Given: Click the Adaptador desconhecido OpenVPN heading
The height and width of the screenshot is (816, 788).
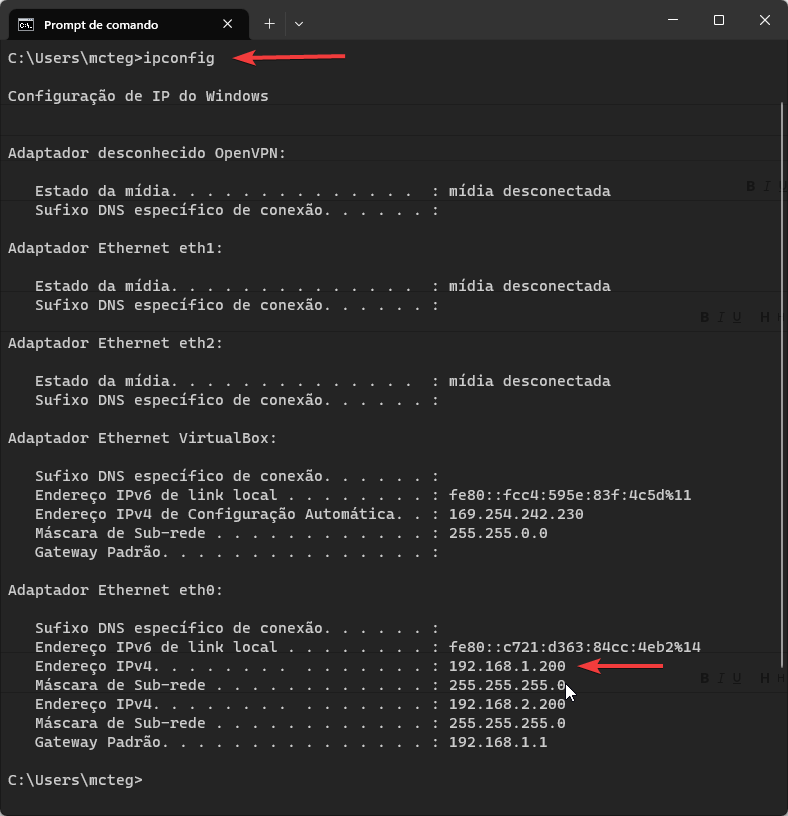Looking at the screenshot, I should 147,153.
